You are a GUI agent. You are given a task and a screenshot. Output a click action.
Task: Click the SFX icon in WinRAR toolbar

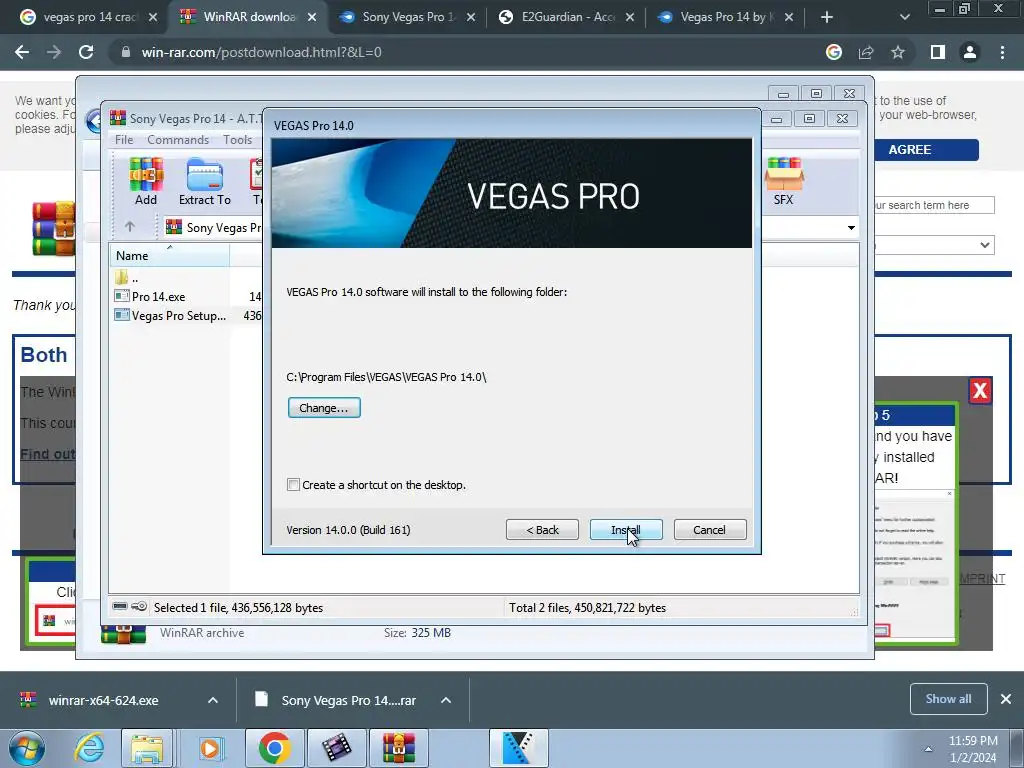pos(784,182)
